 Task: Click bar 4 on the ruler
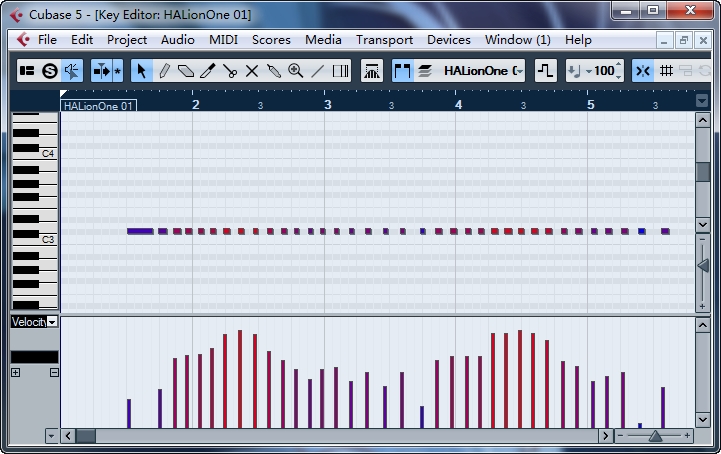[458, 104]
